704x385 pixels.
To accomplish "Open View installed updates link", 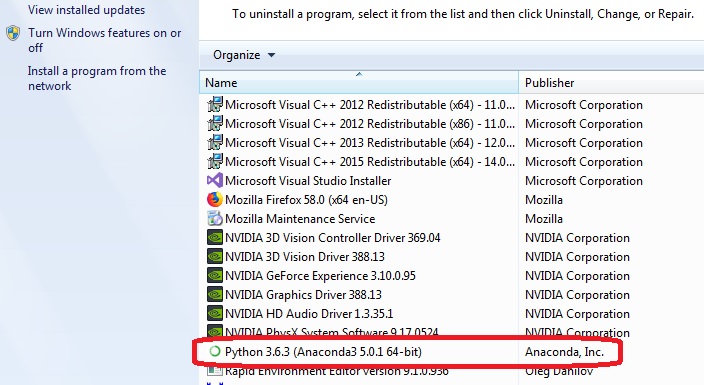I will click(x=86, y=10).
